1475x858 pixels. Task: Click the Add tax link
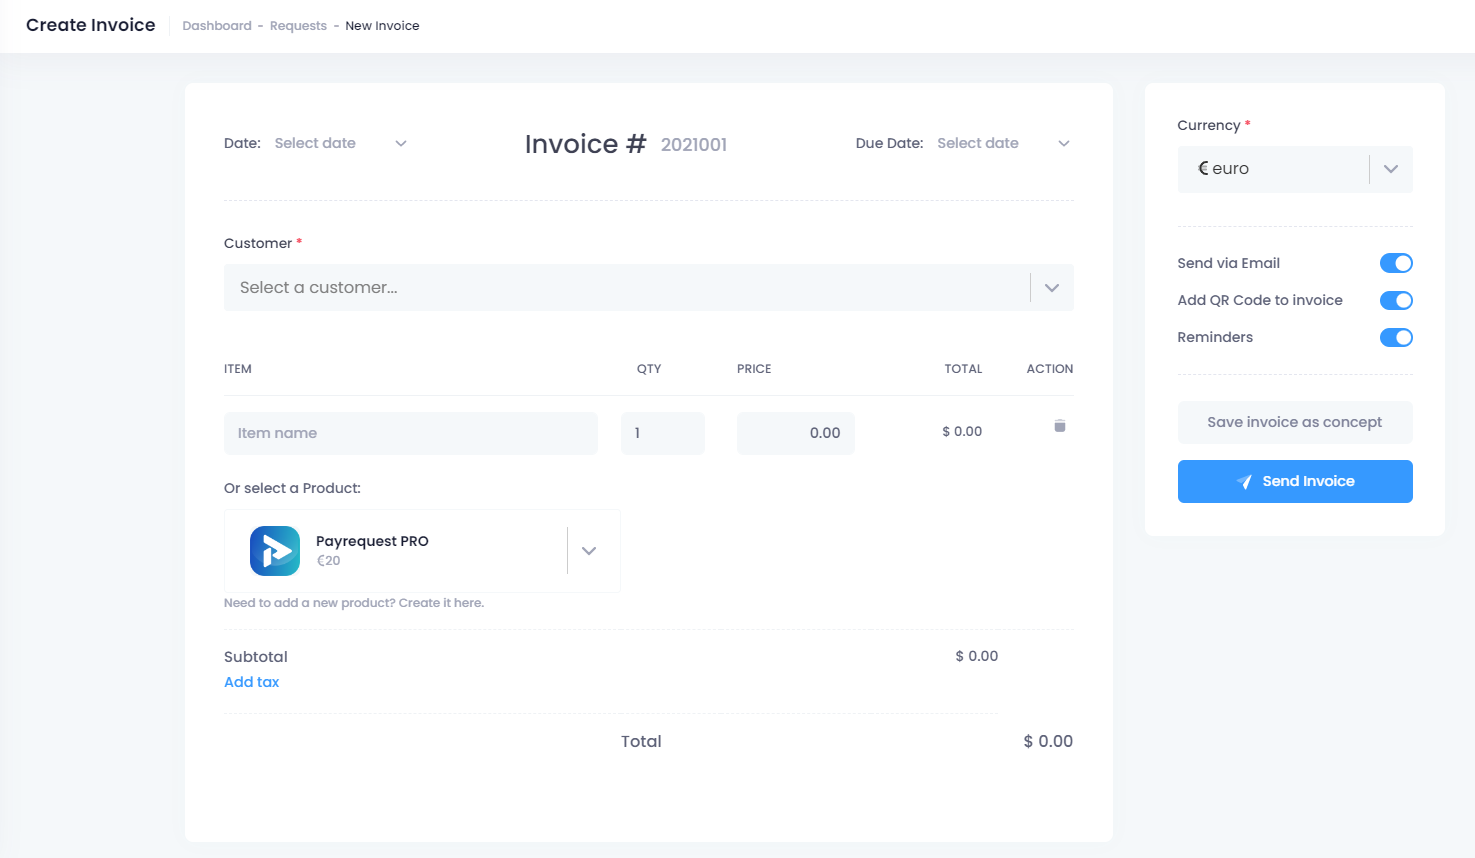(x=252, y=682)
